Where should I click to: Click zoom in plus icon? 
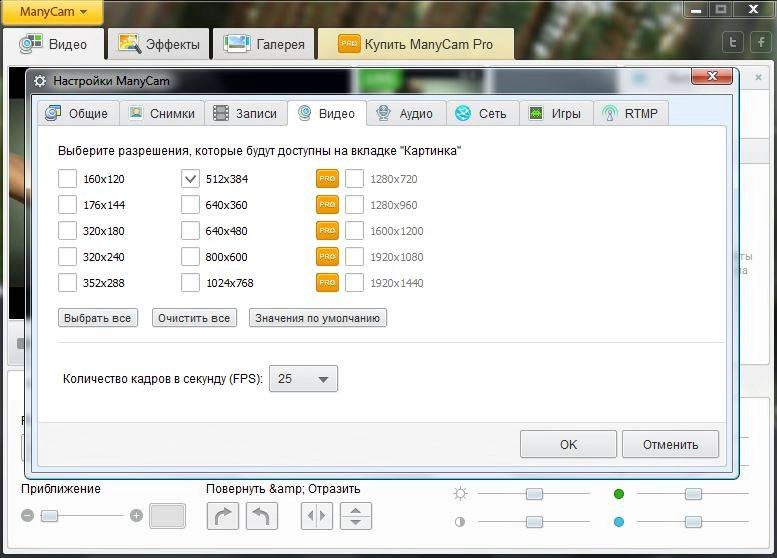(x=136, y=516)
